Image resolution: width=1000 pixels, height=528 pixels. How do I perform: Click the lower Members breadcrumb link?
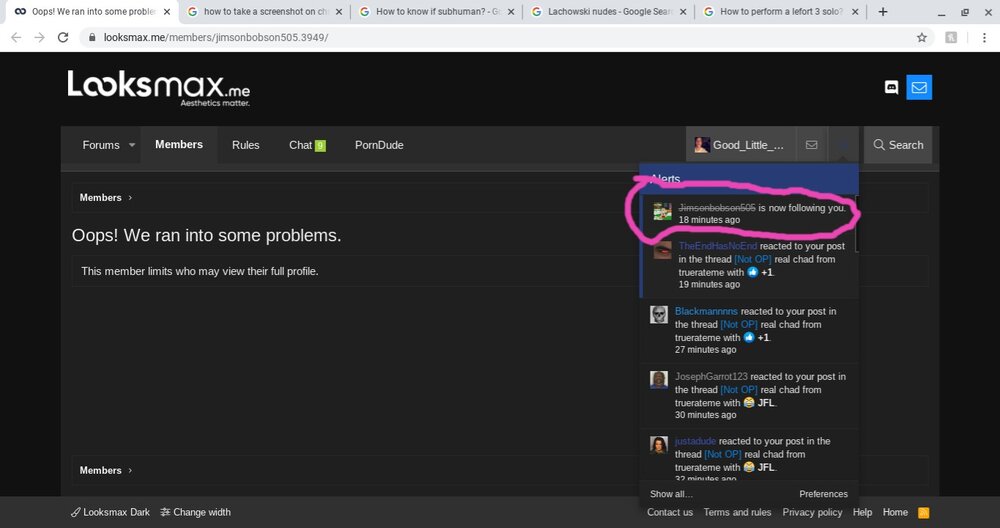100,471
